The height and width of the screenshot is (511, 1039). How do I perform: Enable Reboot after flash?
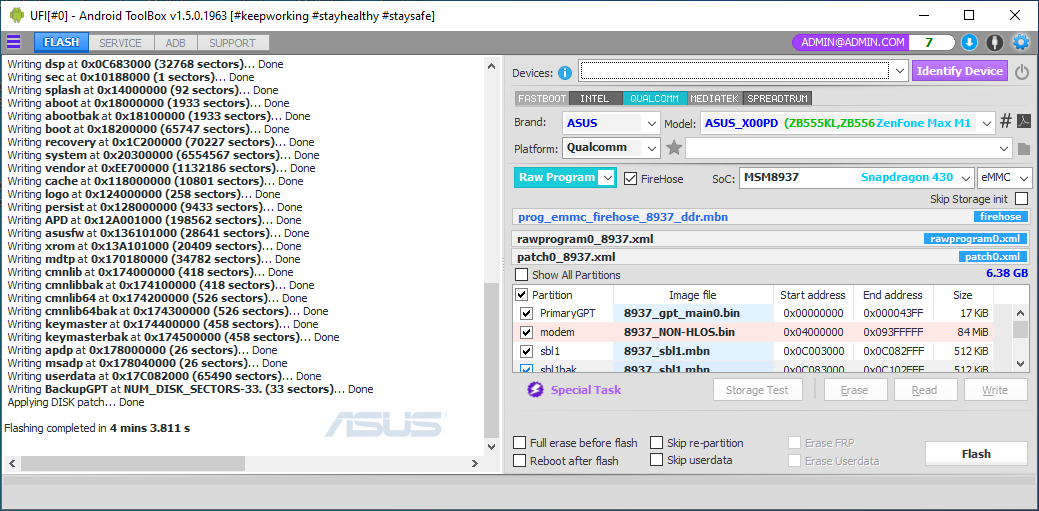520,460
